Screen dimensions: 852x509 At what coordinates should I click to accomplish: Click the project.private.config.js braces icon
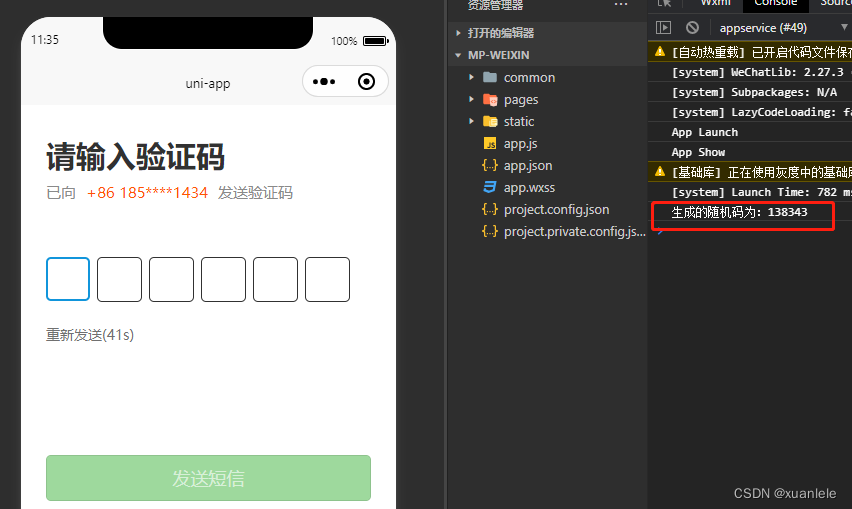[490, 231]
